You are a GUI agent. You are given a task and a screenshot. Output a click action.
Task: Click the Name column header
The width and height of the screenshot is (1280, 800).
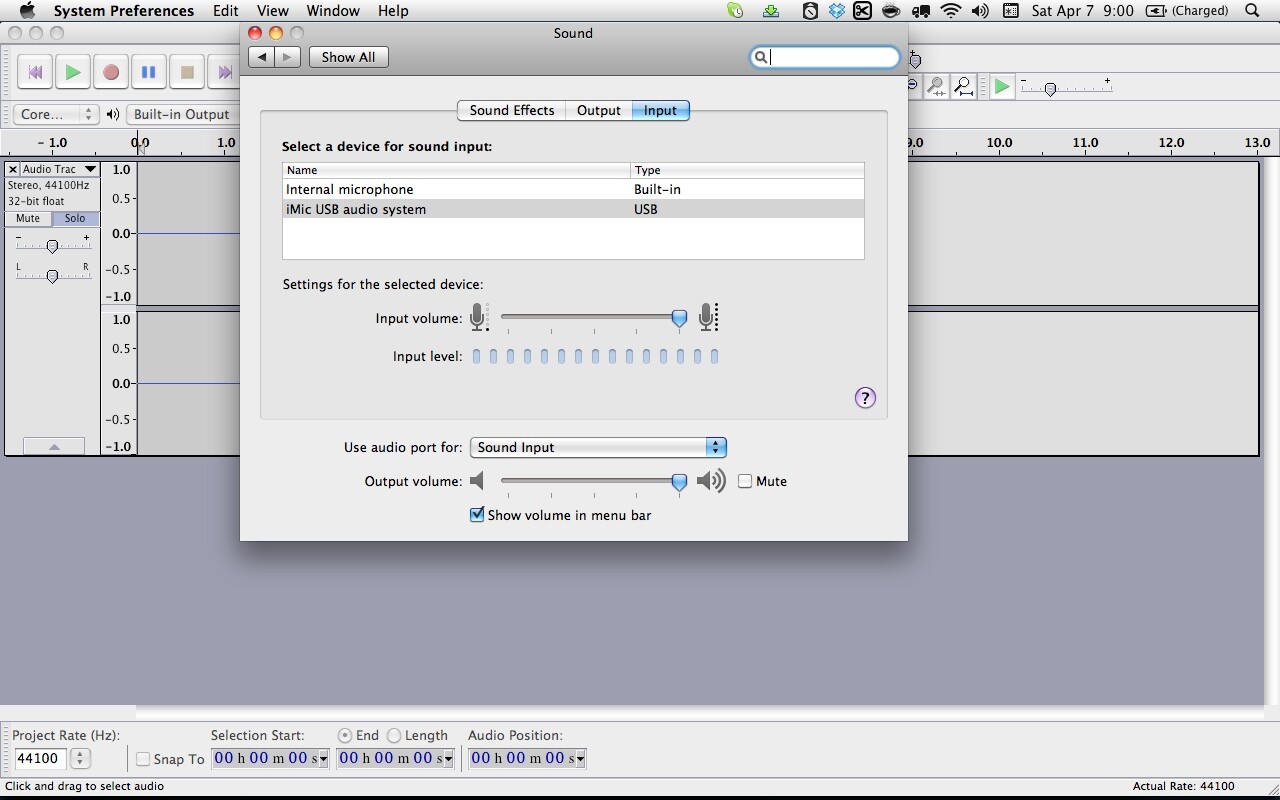tap(456, 170)
